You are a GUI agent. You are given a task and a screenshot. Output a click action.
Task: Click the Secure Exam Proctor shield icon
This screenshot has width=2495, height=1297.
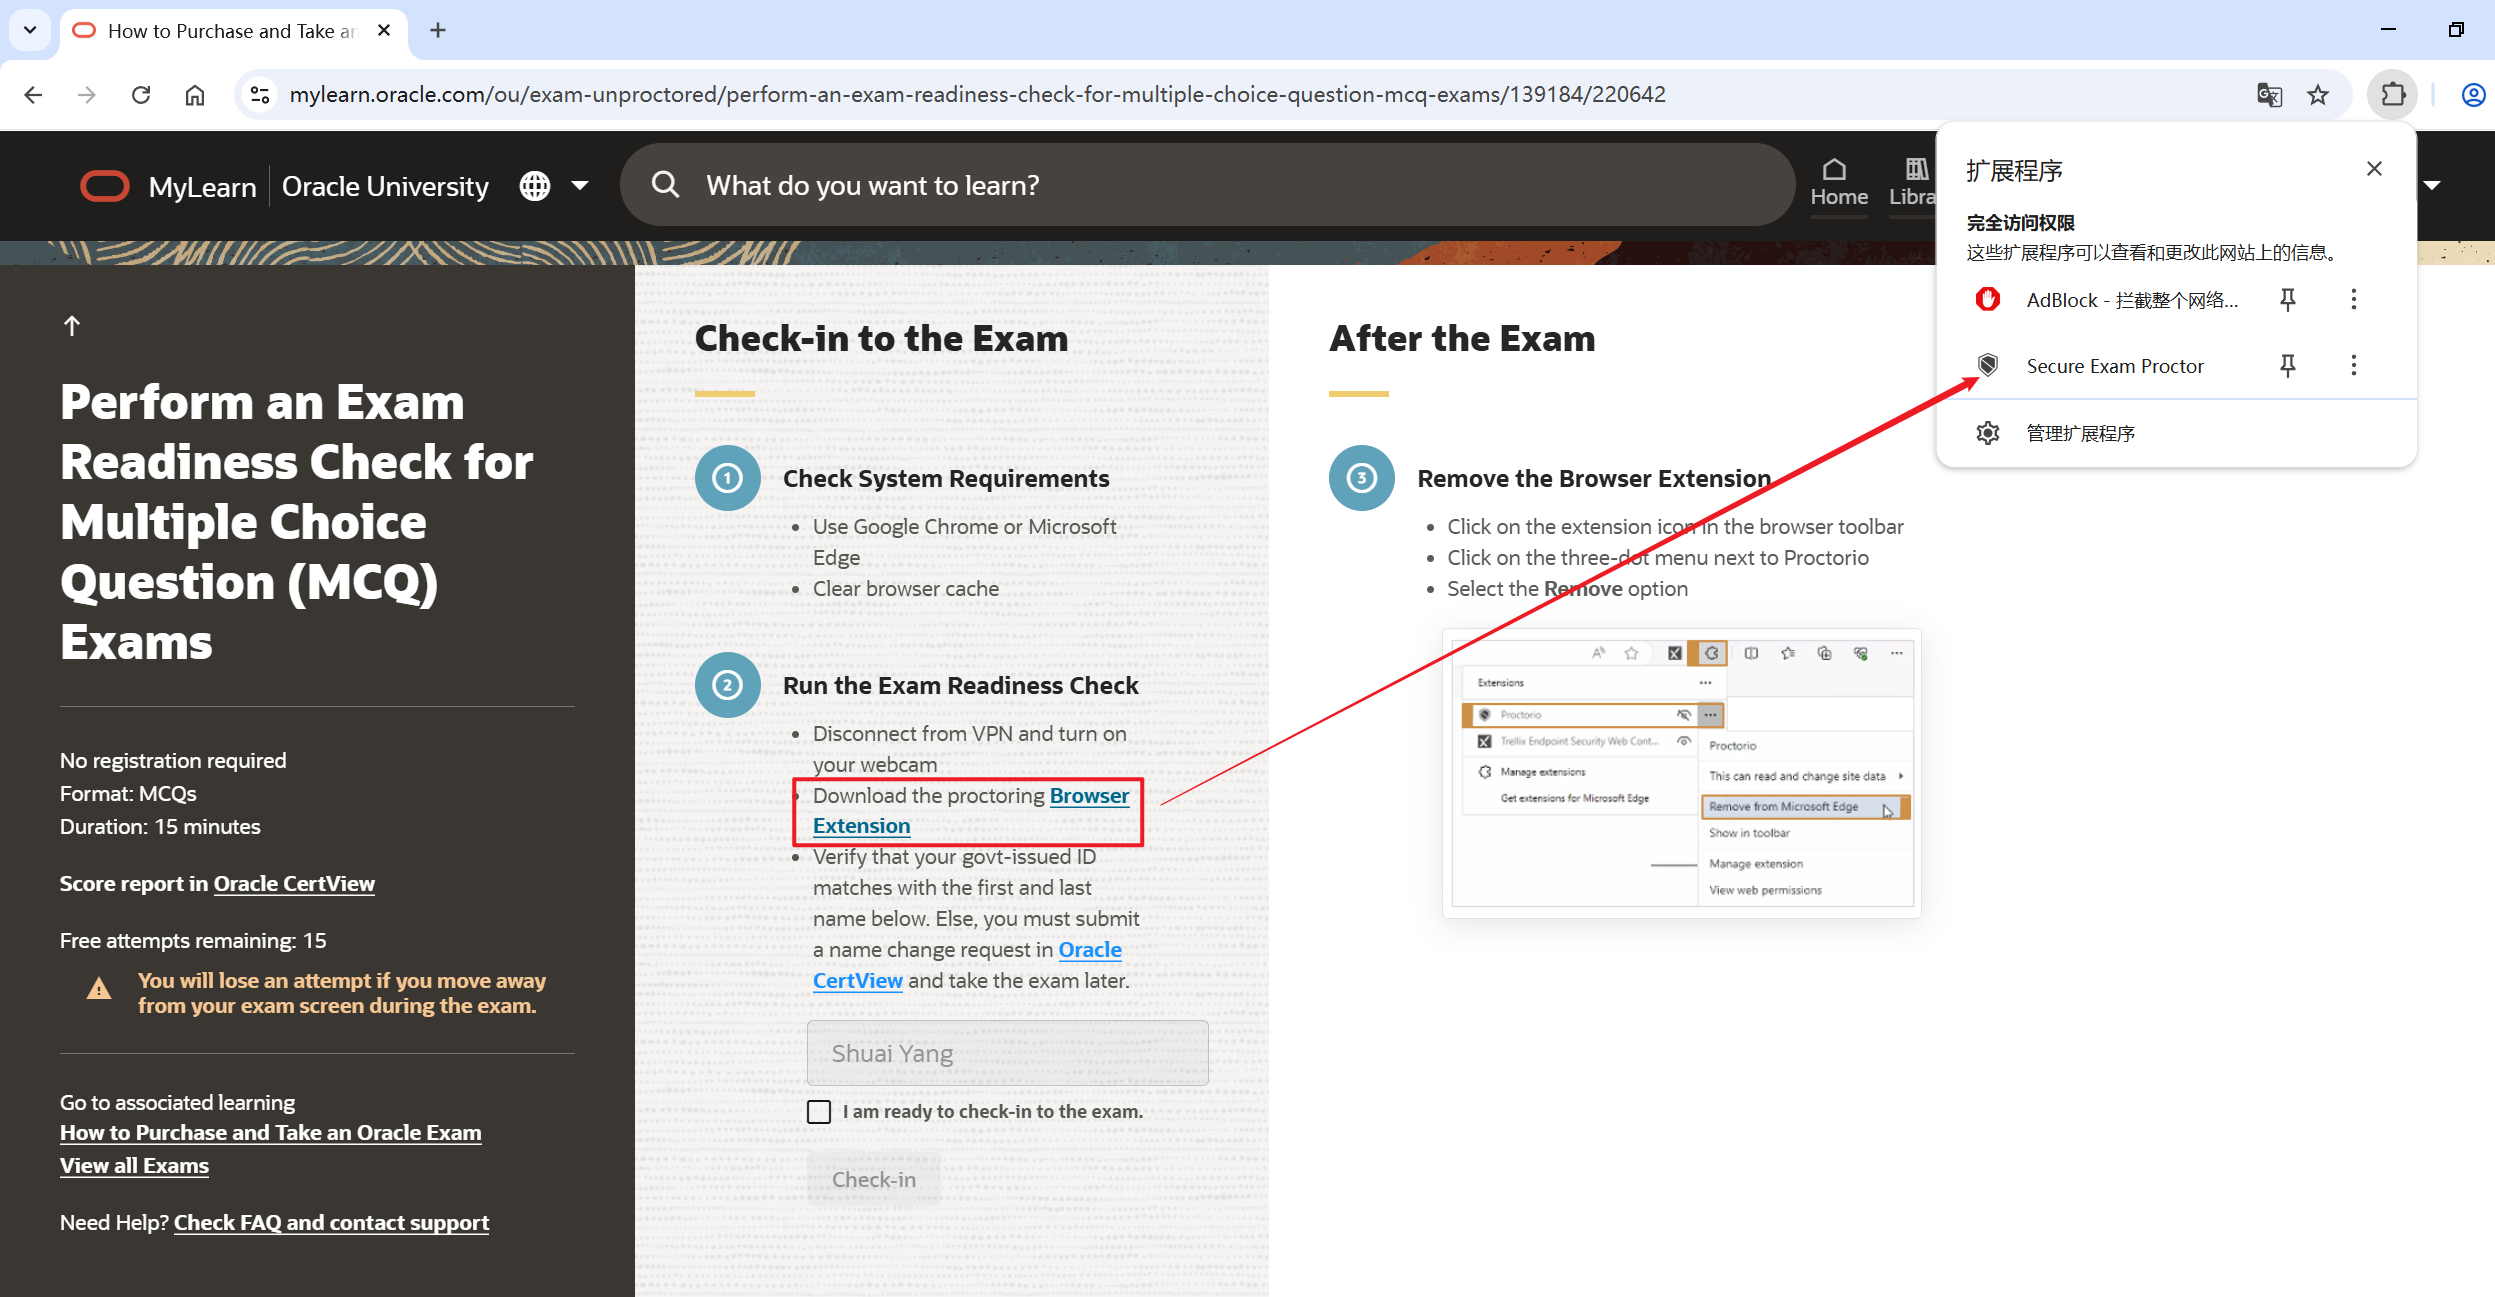tap(1987, 365)
